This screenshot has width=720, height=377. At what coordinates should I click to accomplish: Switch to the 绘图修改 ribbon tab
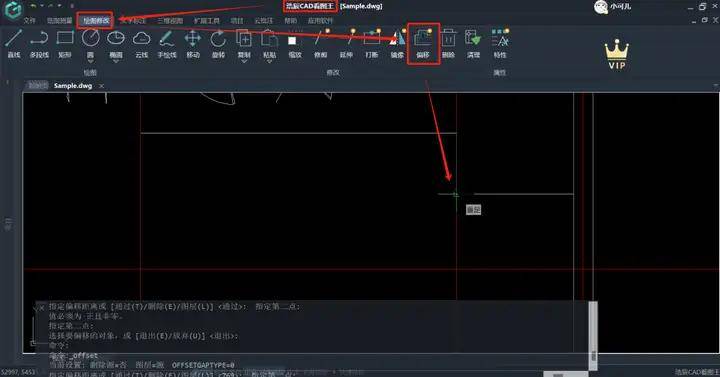[x=96, y=21]
